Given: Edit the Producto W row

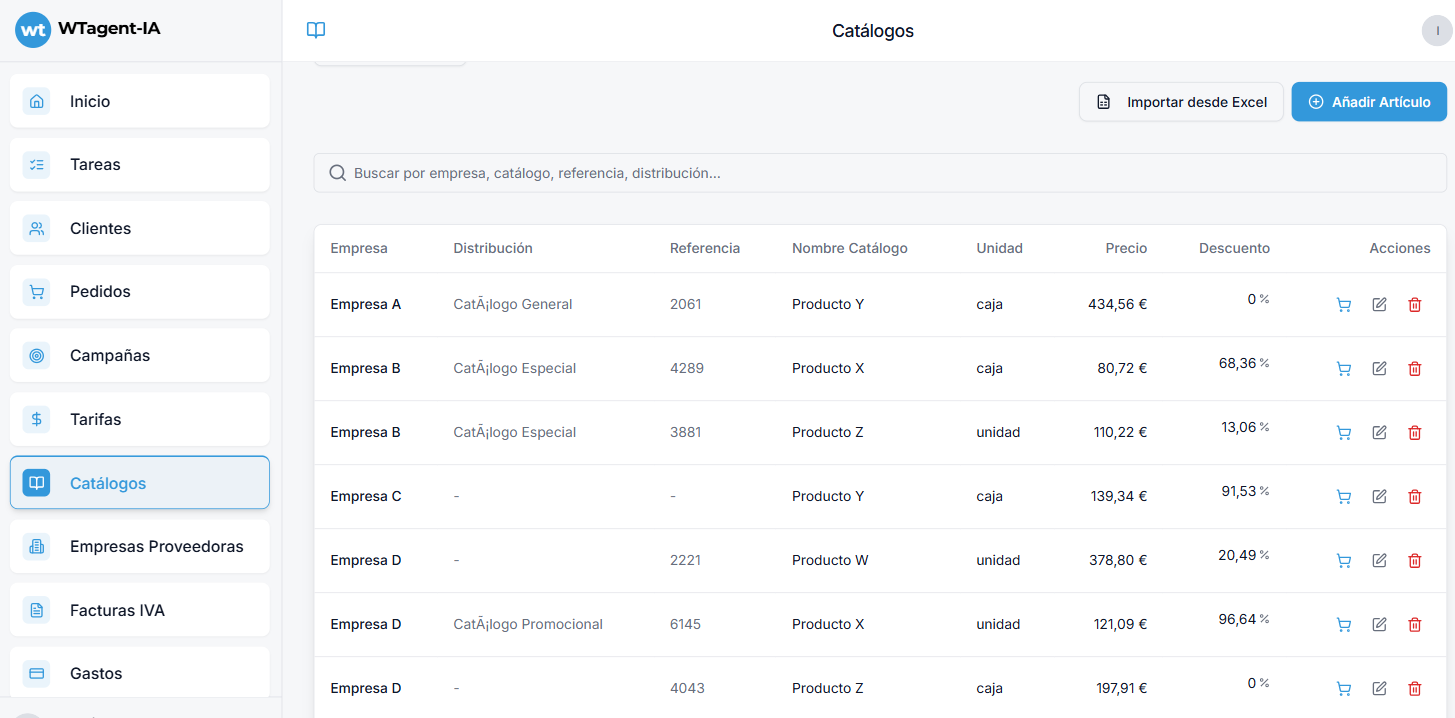Looking at the screenshot, I should (x=1379, y=561).
